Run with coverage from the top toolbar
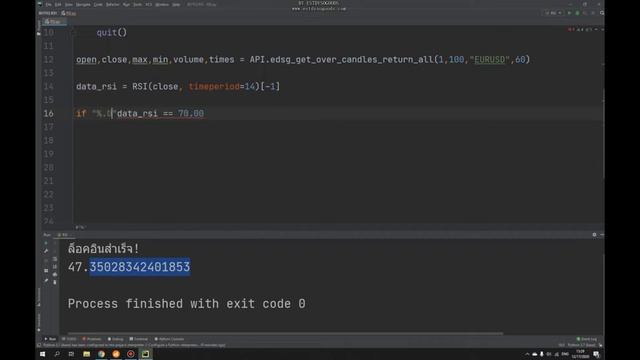Image resolution: width=640 pixels, height=360 pixels. coord(585,13)
